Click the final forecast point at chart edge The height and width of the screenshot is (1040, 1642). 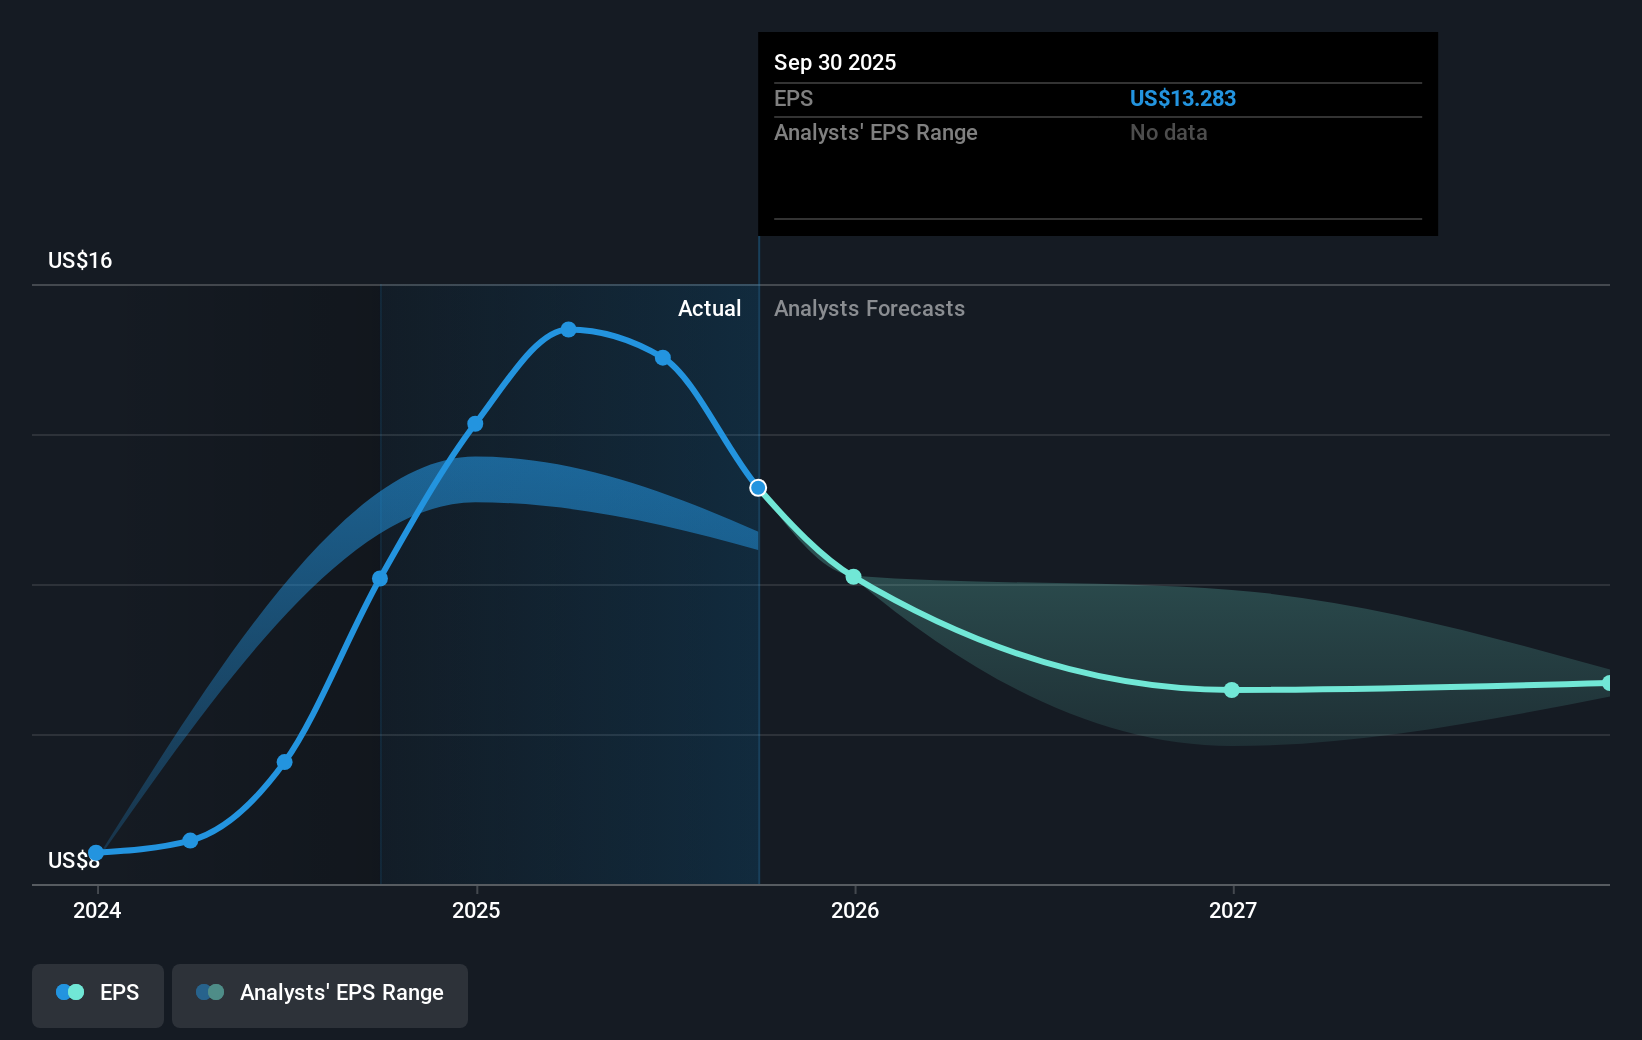1608,682
